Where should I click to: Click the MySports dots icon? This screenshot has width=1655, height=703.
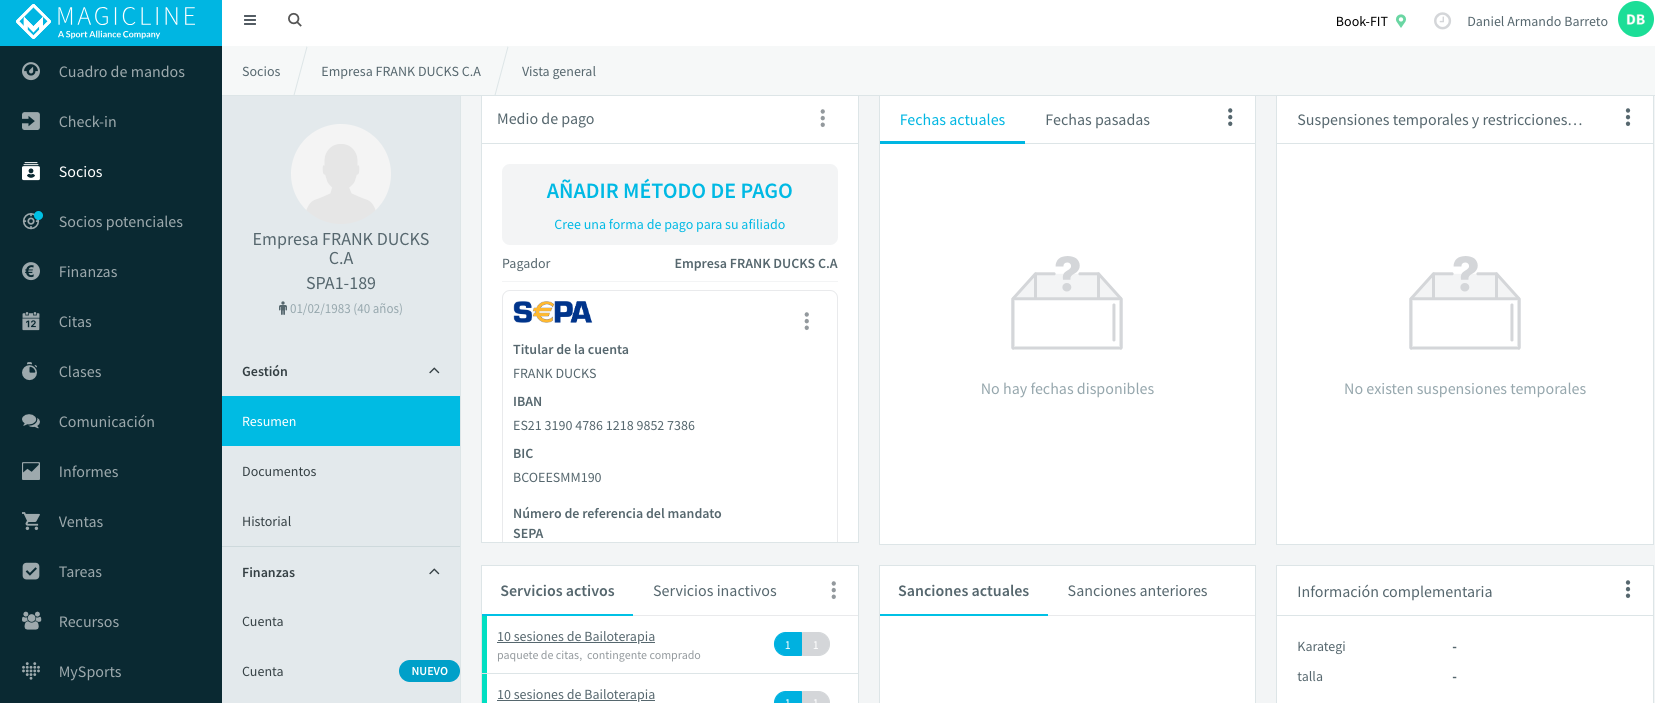click(x=31, y=671)
